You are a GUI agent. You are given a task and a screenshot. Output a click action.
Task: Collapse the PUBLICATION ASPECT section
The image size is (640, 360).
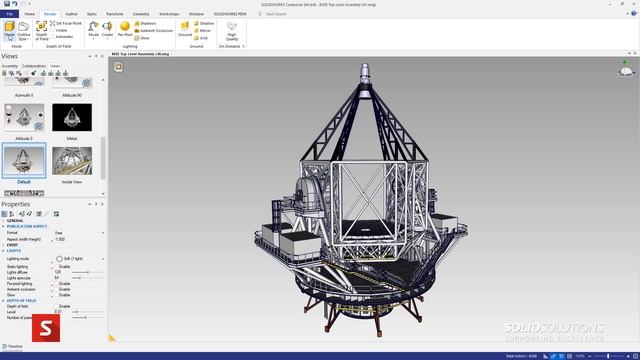pos(3,227)
